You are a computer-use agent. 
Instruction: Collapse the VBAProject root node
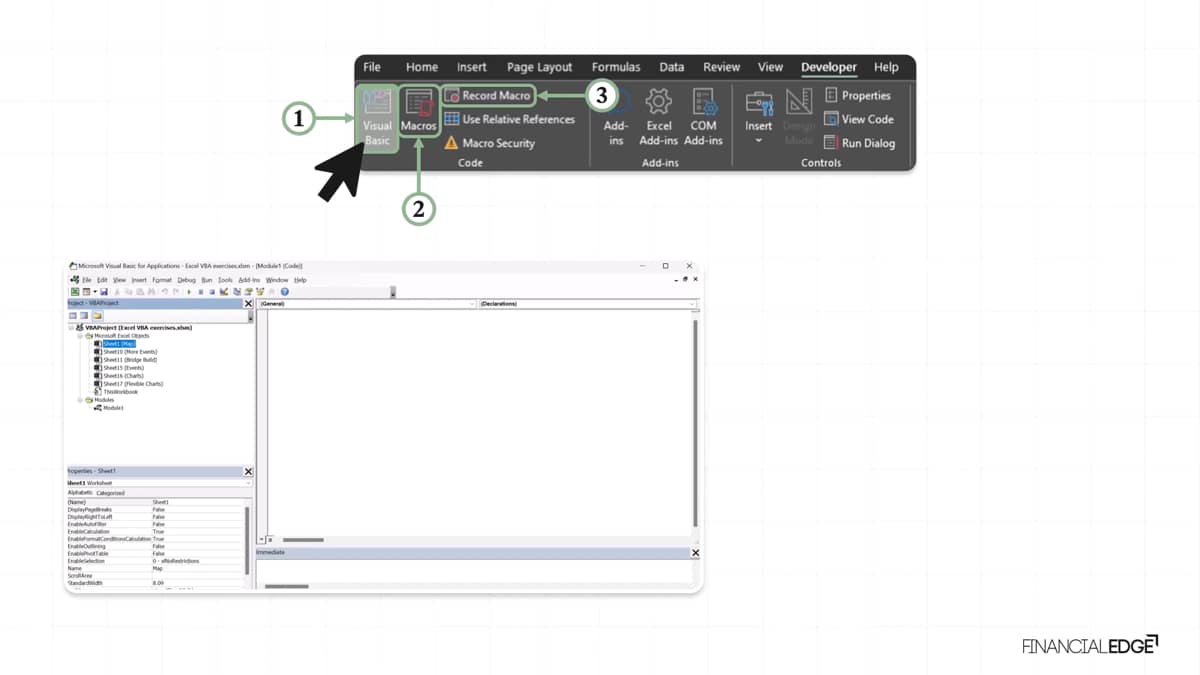71,328
